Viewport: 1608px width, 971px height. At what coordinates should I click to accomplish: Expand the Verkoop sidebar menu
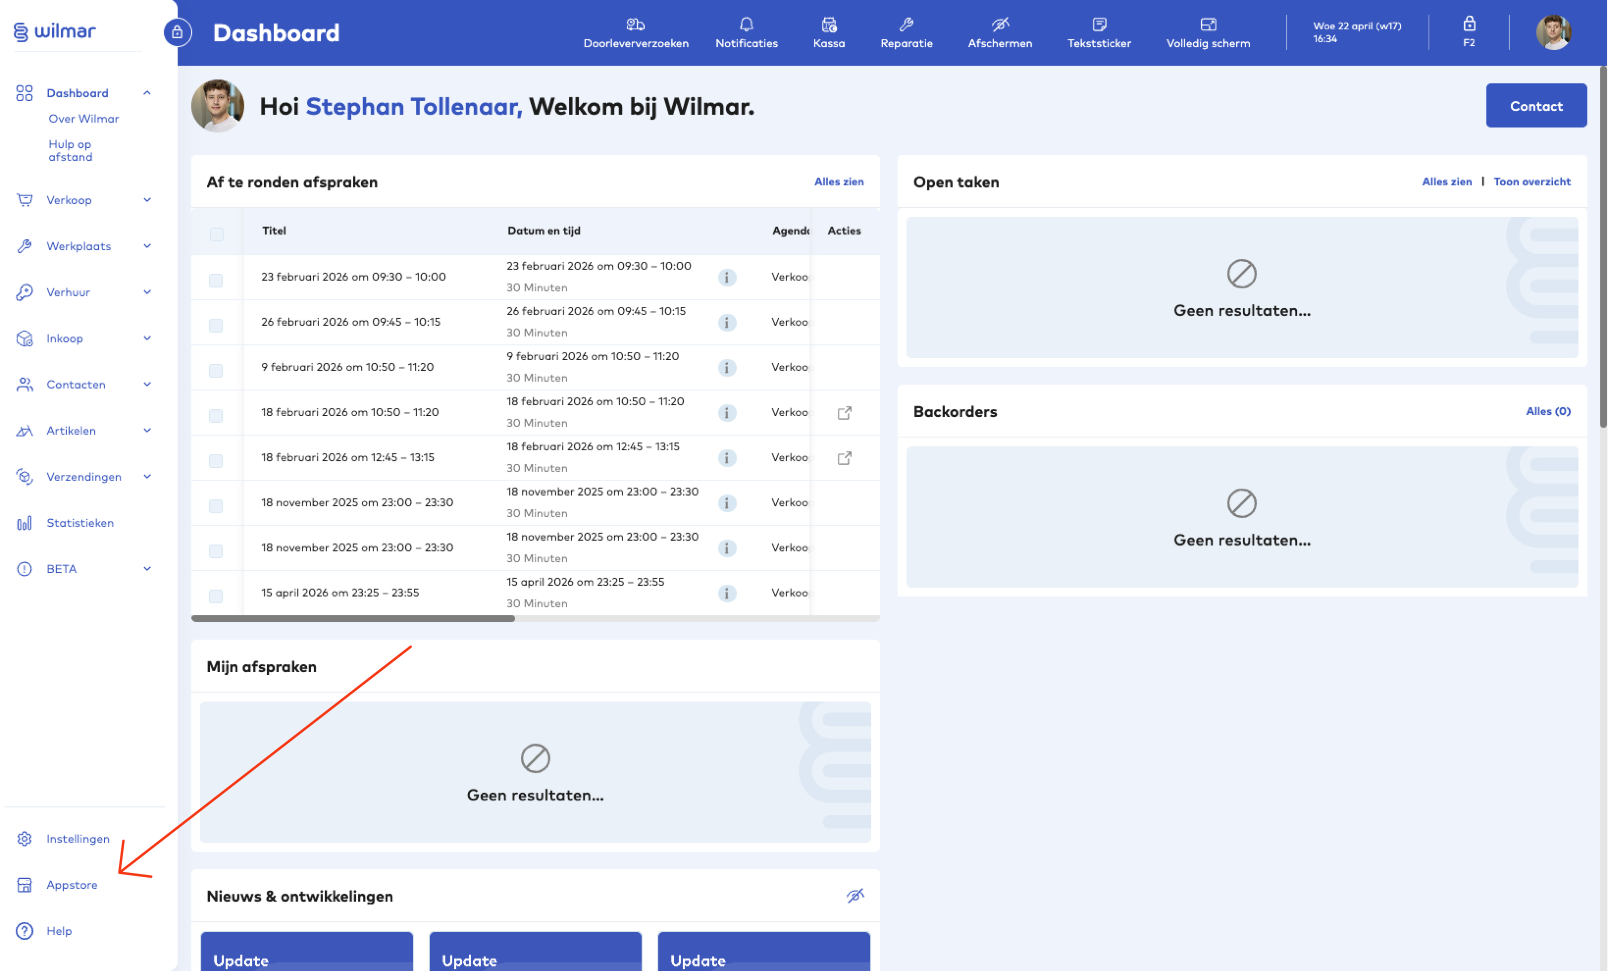pos(147,200)
